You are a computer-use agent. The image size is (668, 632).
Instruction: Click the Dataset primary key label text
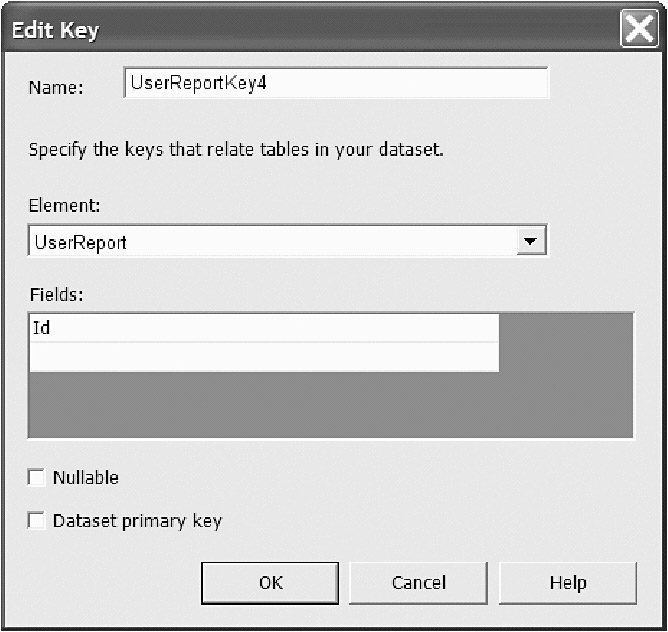point(137,521)
